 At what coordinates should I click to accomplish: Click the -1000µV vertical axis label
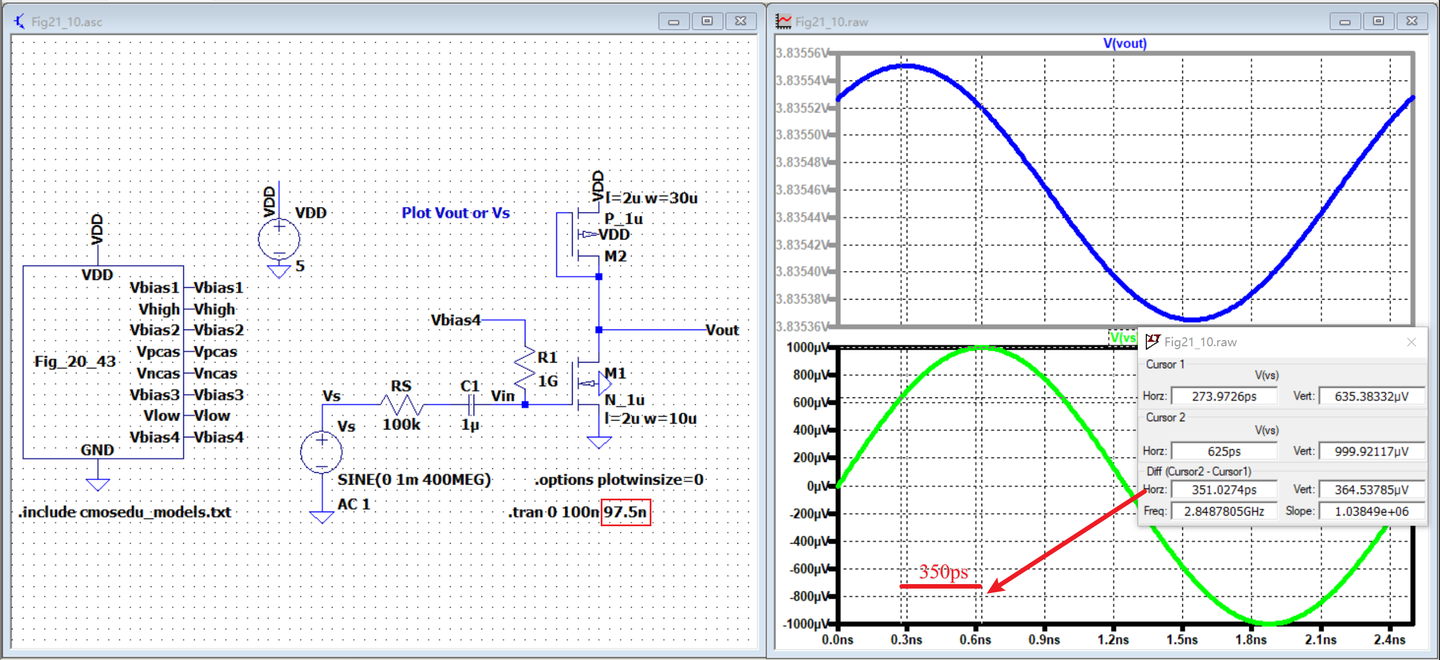point(808,624)
